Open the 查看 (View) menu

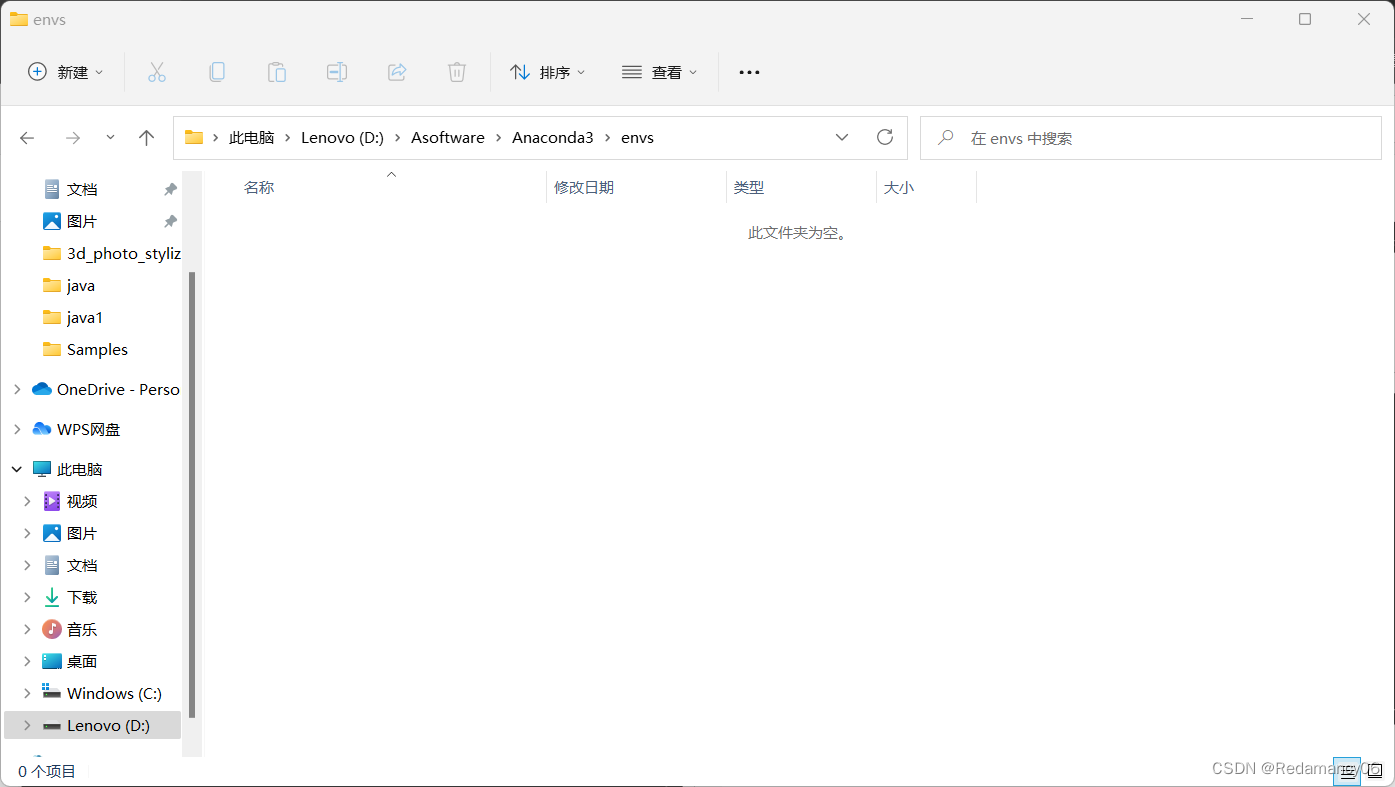point(660,72)
